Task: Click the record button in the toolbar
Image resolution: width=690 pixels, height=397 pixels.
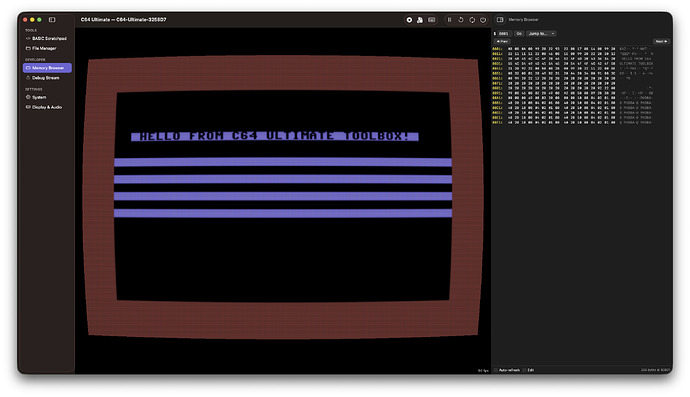Action: (x=409, y=20)
